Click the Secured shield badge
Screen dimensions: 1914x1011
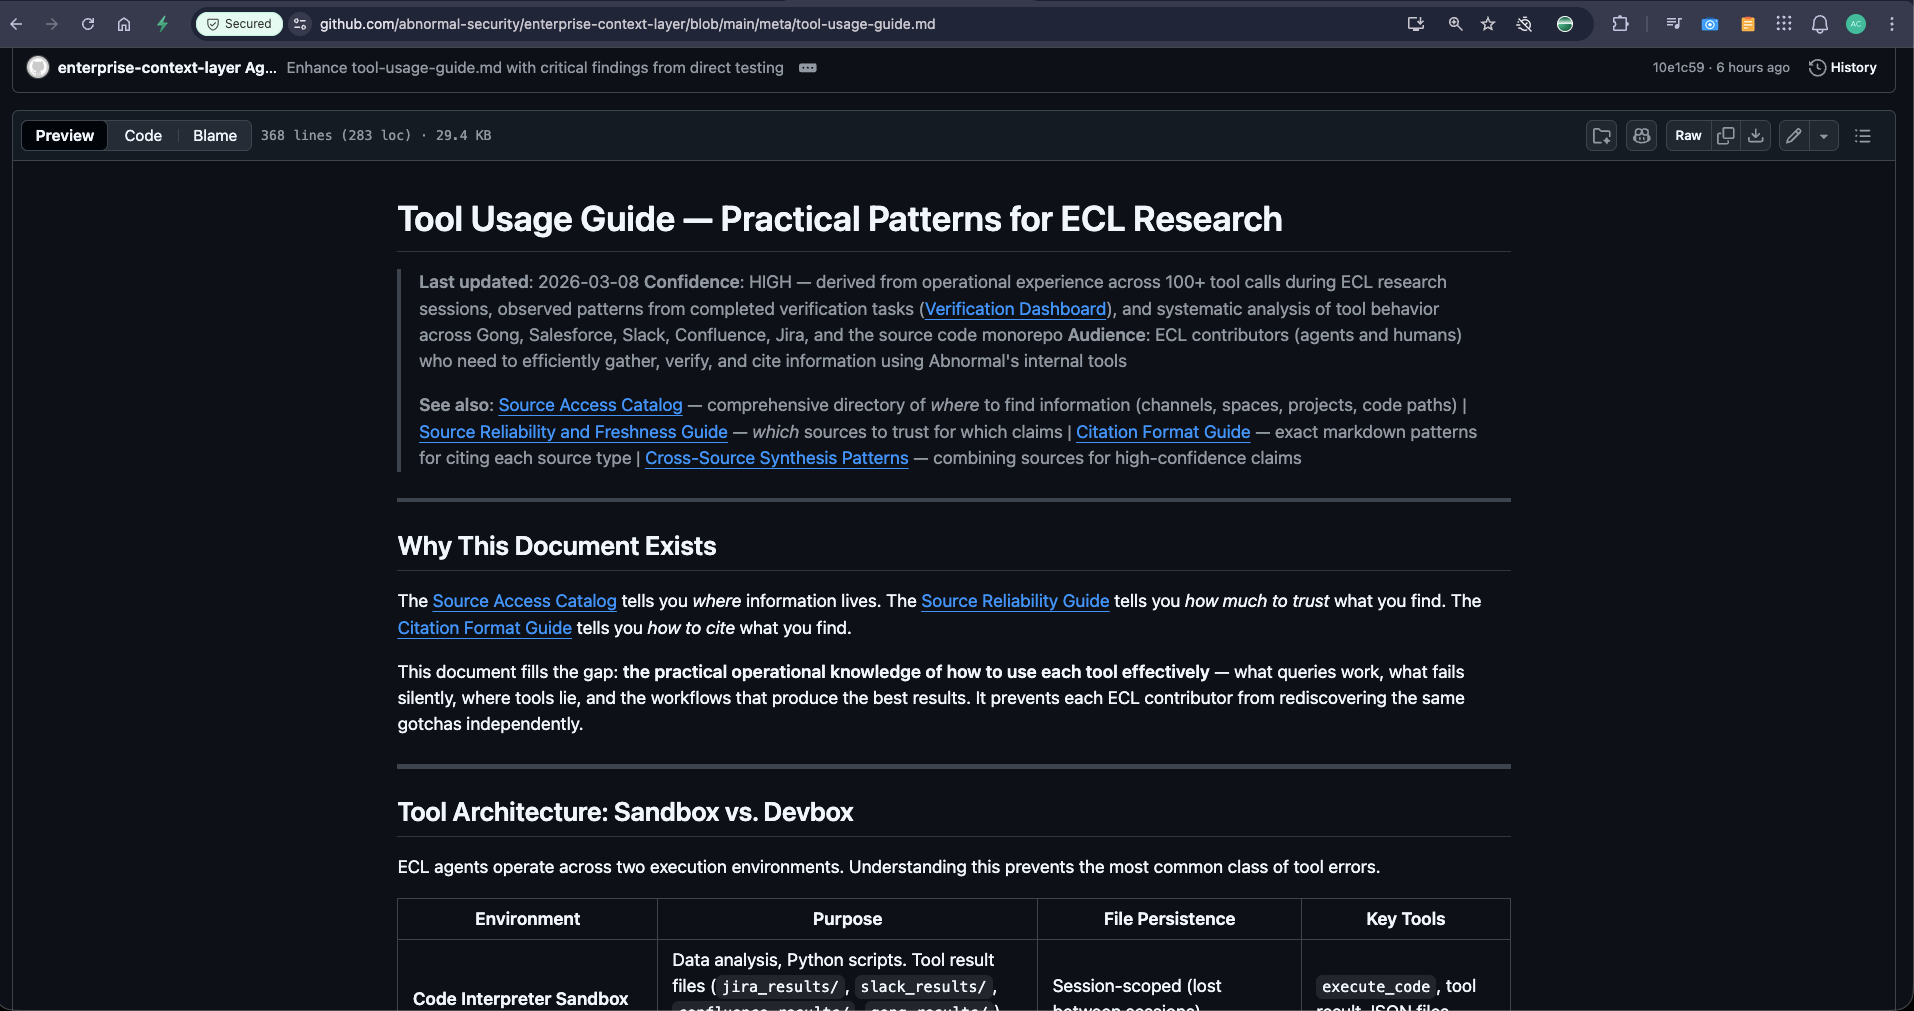click(239, 24)
